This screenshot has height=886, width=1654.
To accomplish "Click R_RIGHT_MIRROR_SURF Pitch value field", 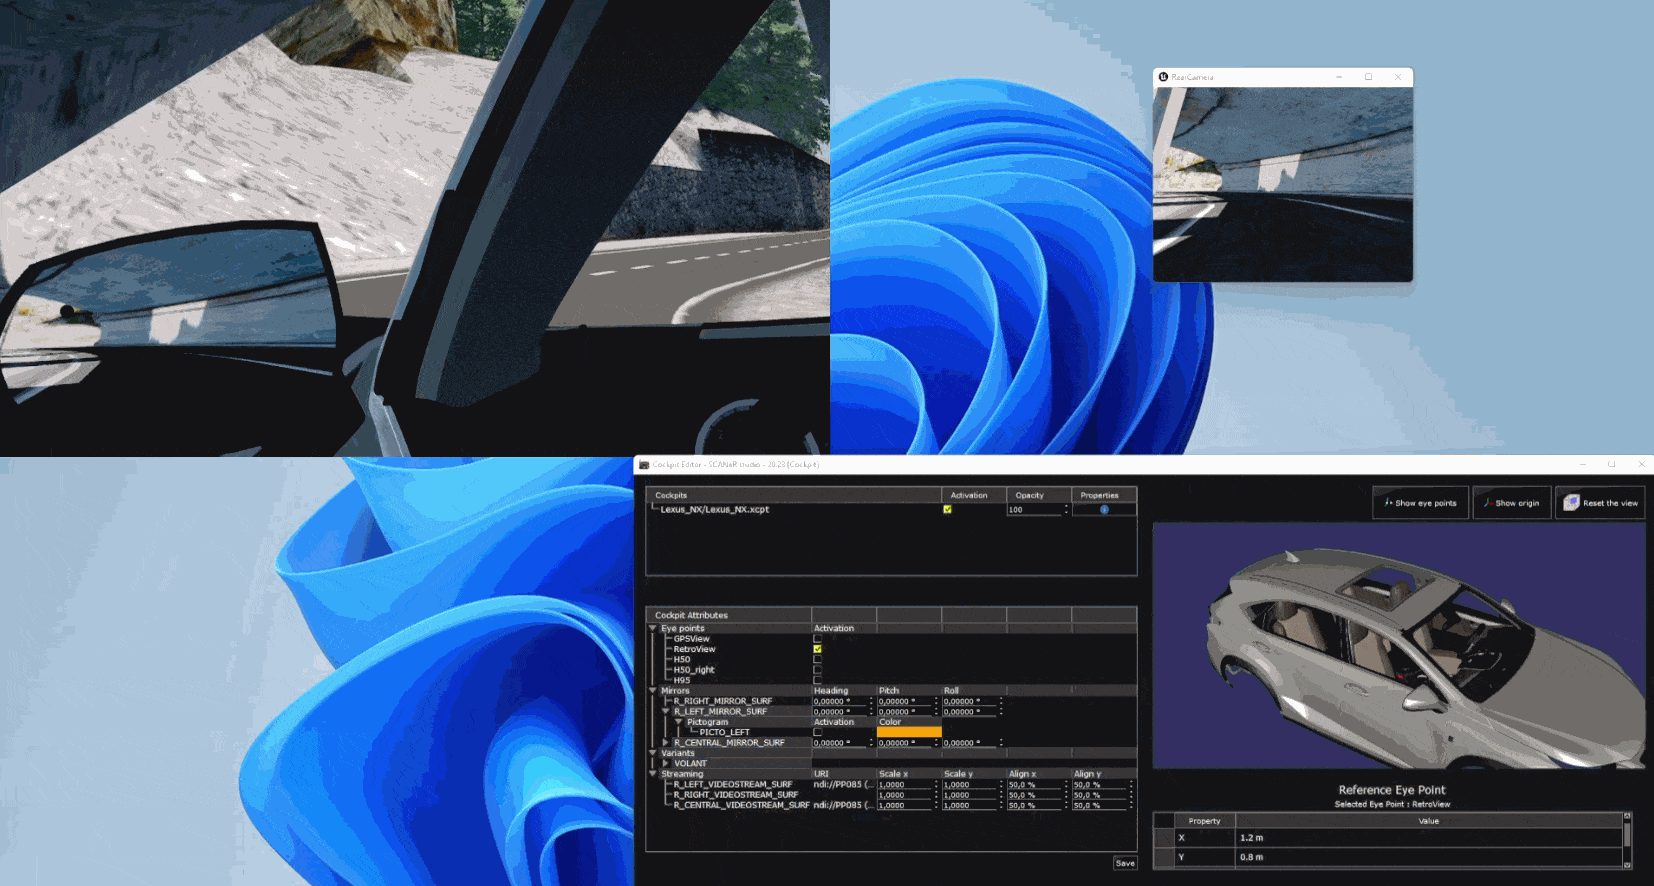I will click(x=905, y=702).
